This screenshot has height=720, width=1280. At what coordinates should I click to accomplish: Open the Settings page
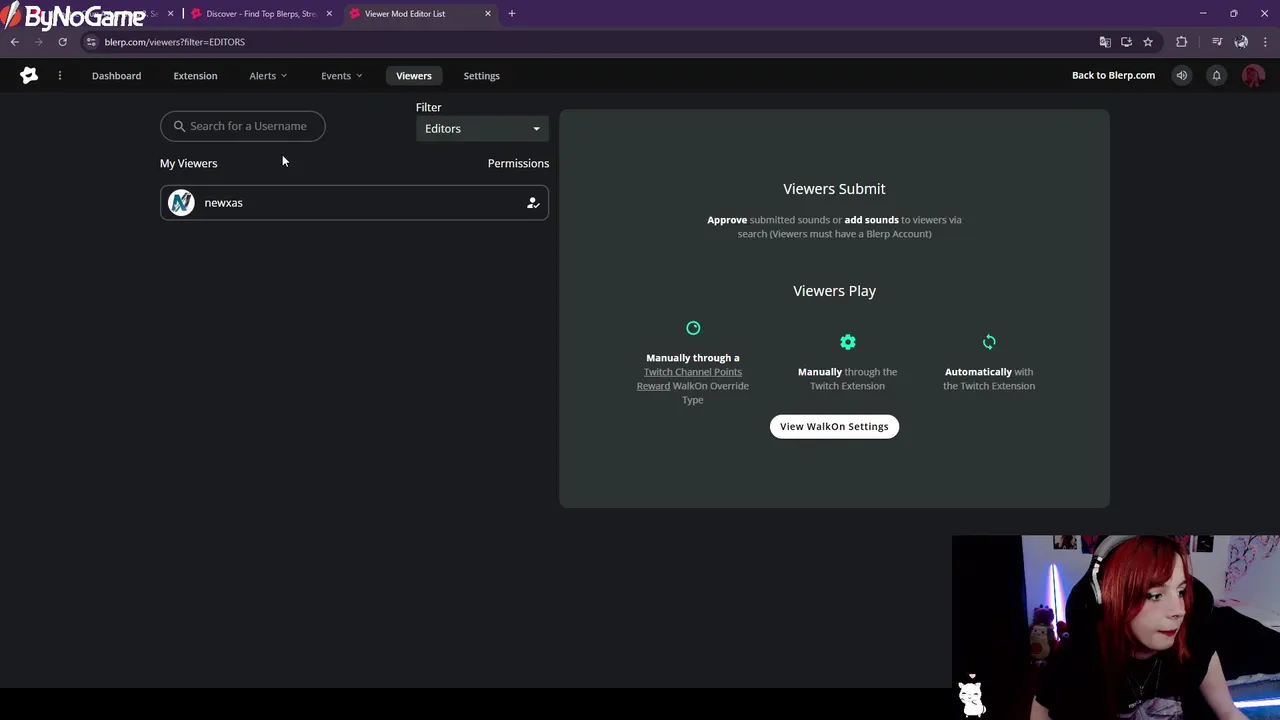[481, 76]
